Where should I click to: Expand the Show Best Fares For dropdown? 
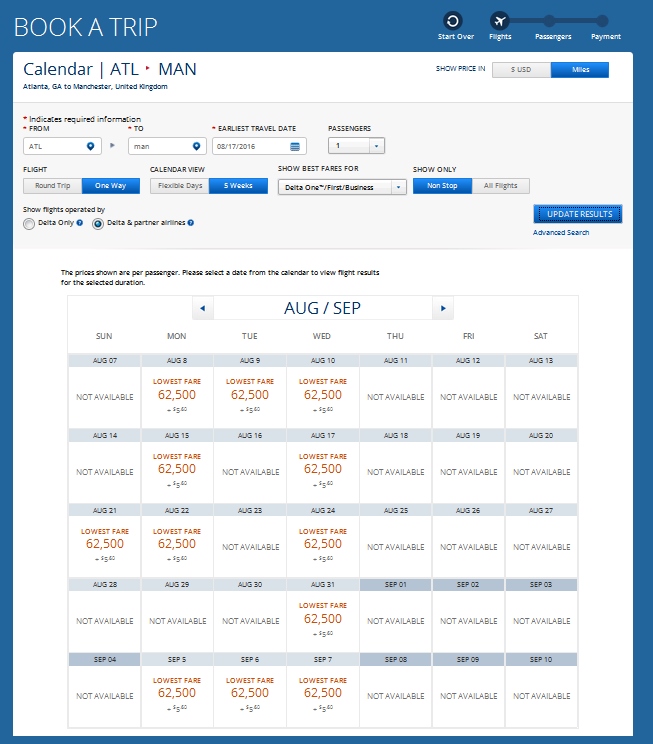(398, 187)
